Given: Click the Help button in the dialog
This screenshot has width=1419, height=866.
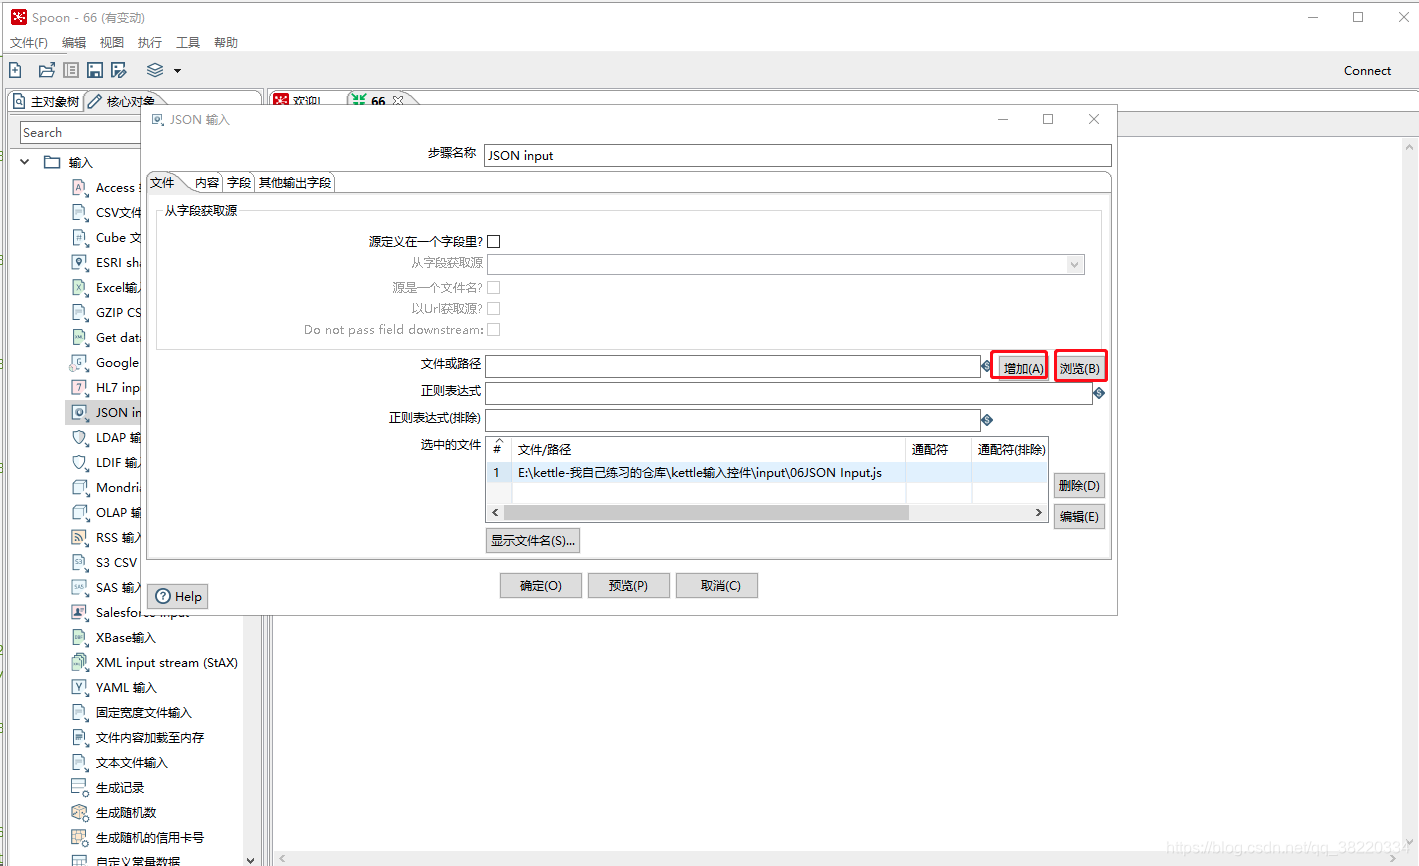Looking at the screenshot, I should tap(178, 596).
